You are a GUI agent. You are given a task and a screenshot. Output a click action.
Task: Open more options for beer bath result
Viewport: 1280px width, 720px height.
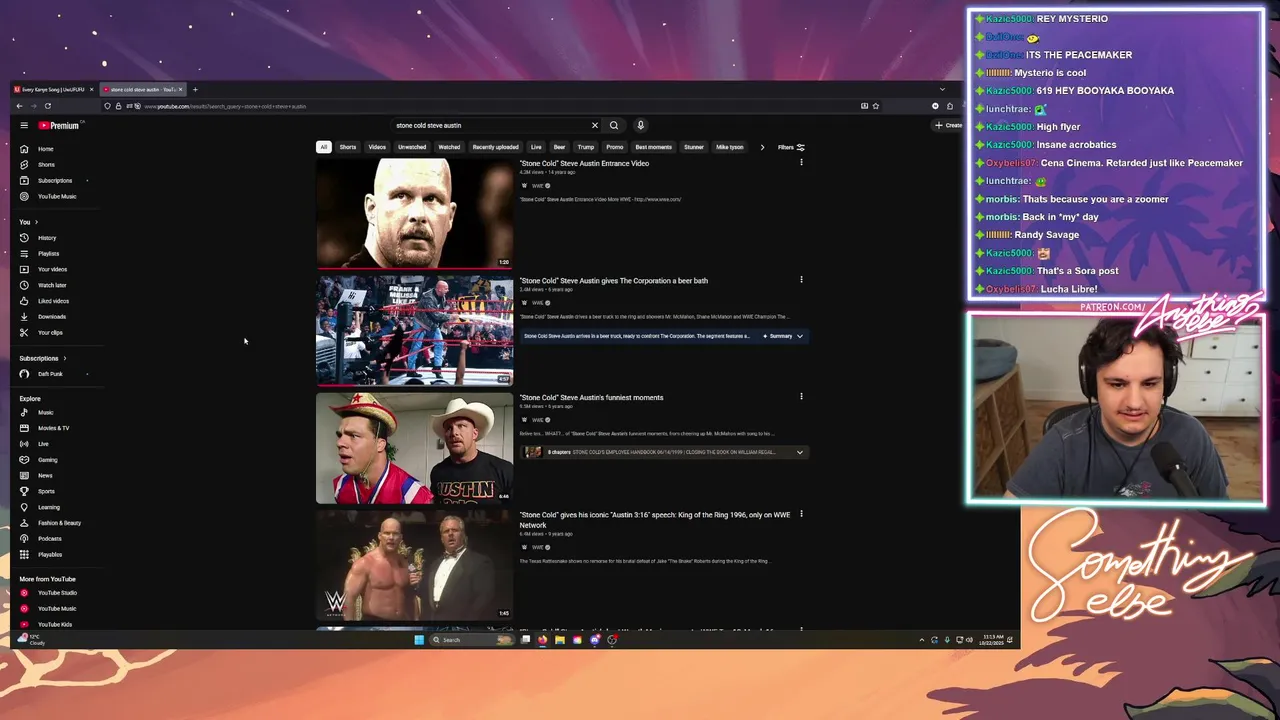[801, 280]
